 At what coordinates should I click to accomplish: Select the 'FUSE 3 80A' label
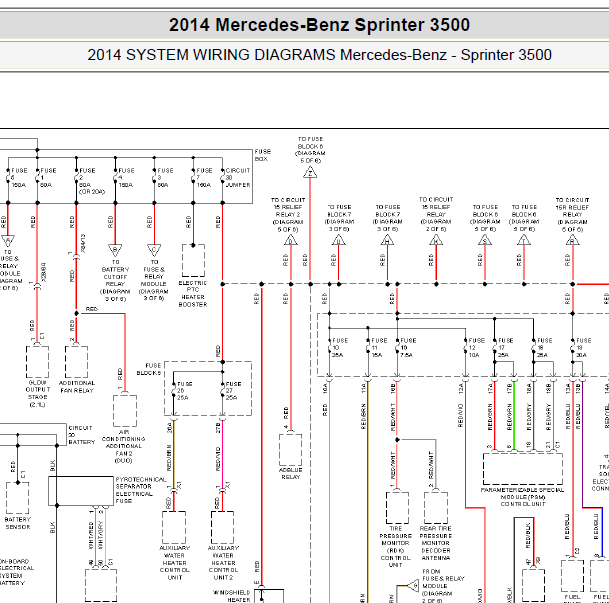(165, 178)
